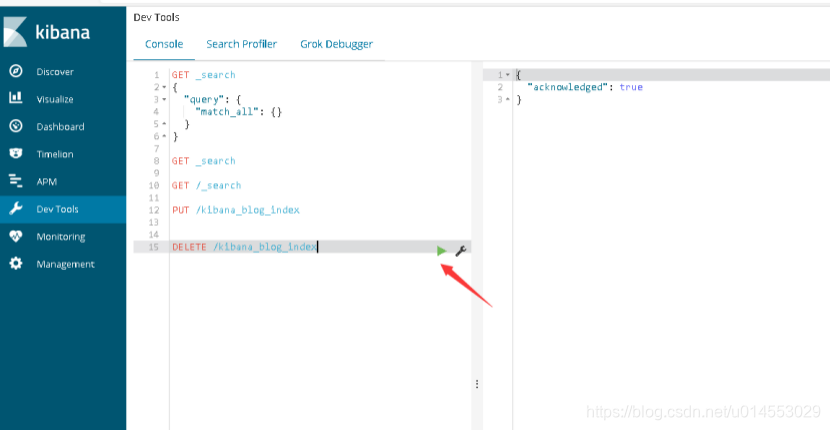Toggle fold arrow at editor line 5
This screenshot has height=430, width=830.
164,124
